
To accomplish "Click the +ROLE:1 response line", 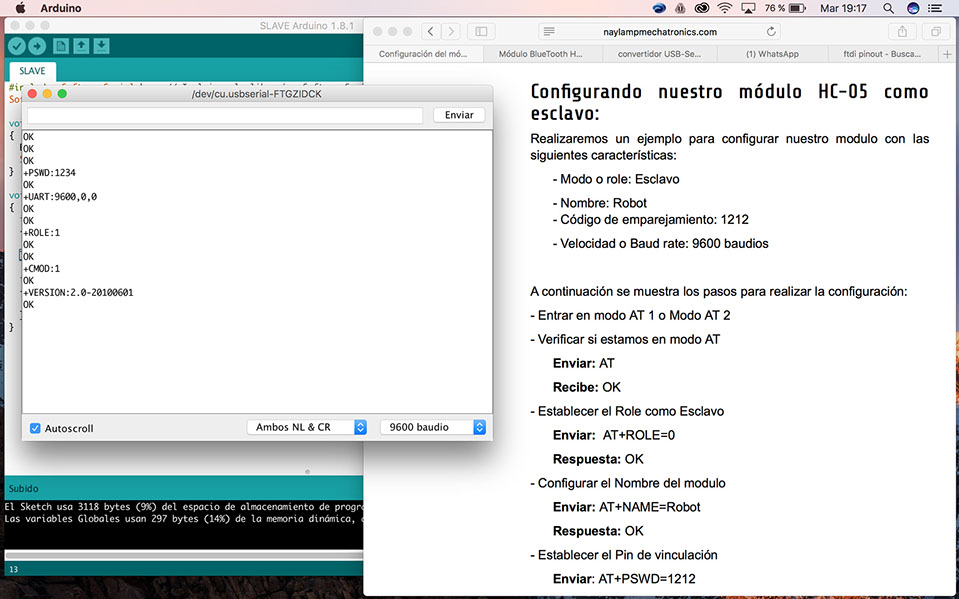I will point(42,233).
